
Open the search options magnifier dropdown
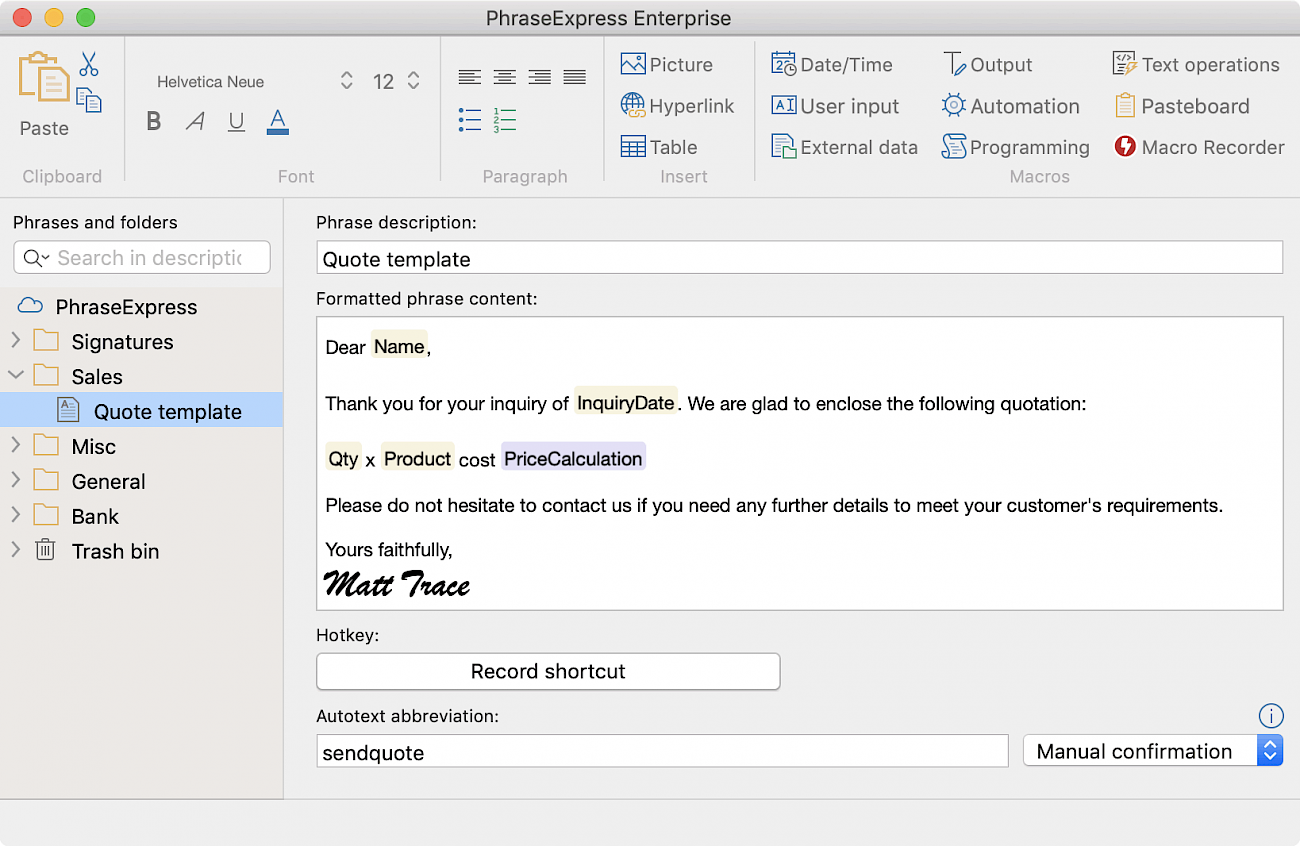[x=36, y=258]
